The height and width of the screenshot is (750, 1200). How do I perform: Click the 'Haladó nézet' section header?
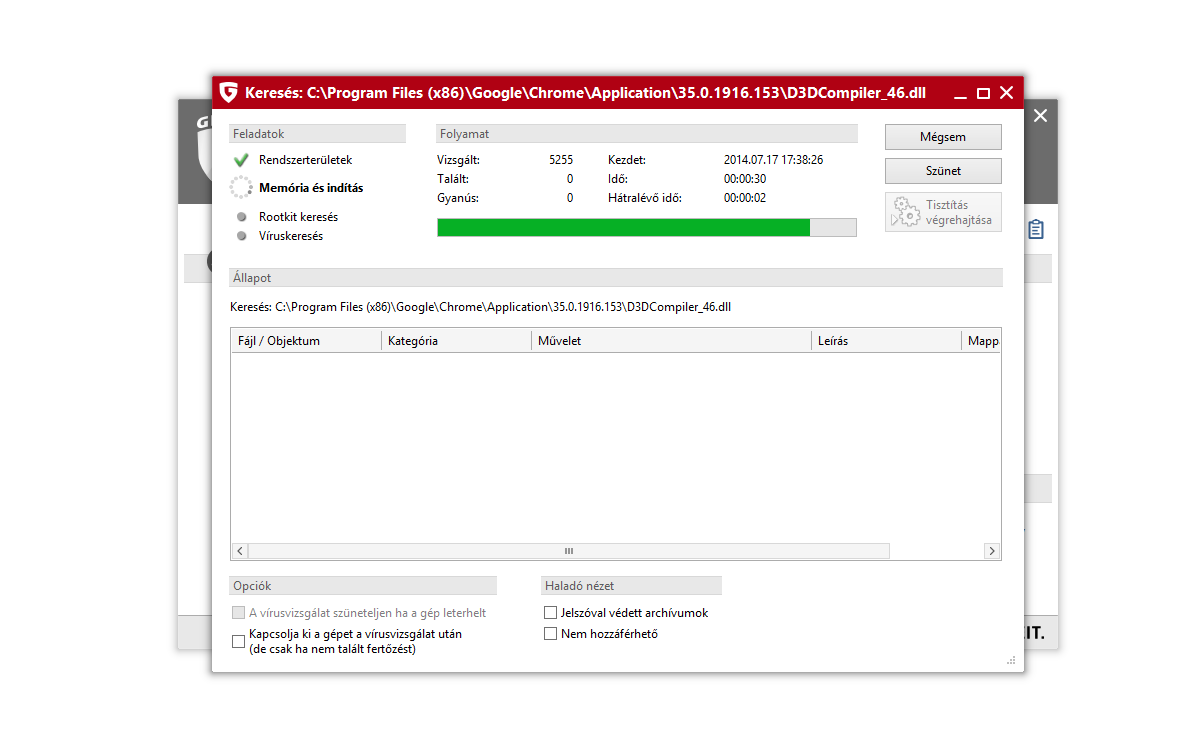631,586
